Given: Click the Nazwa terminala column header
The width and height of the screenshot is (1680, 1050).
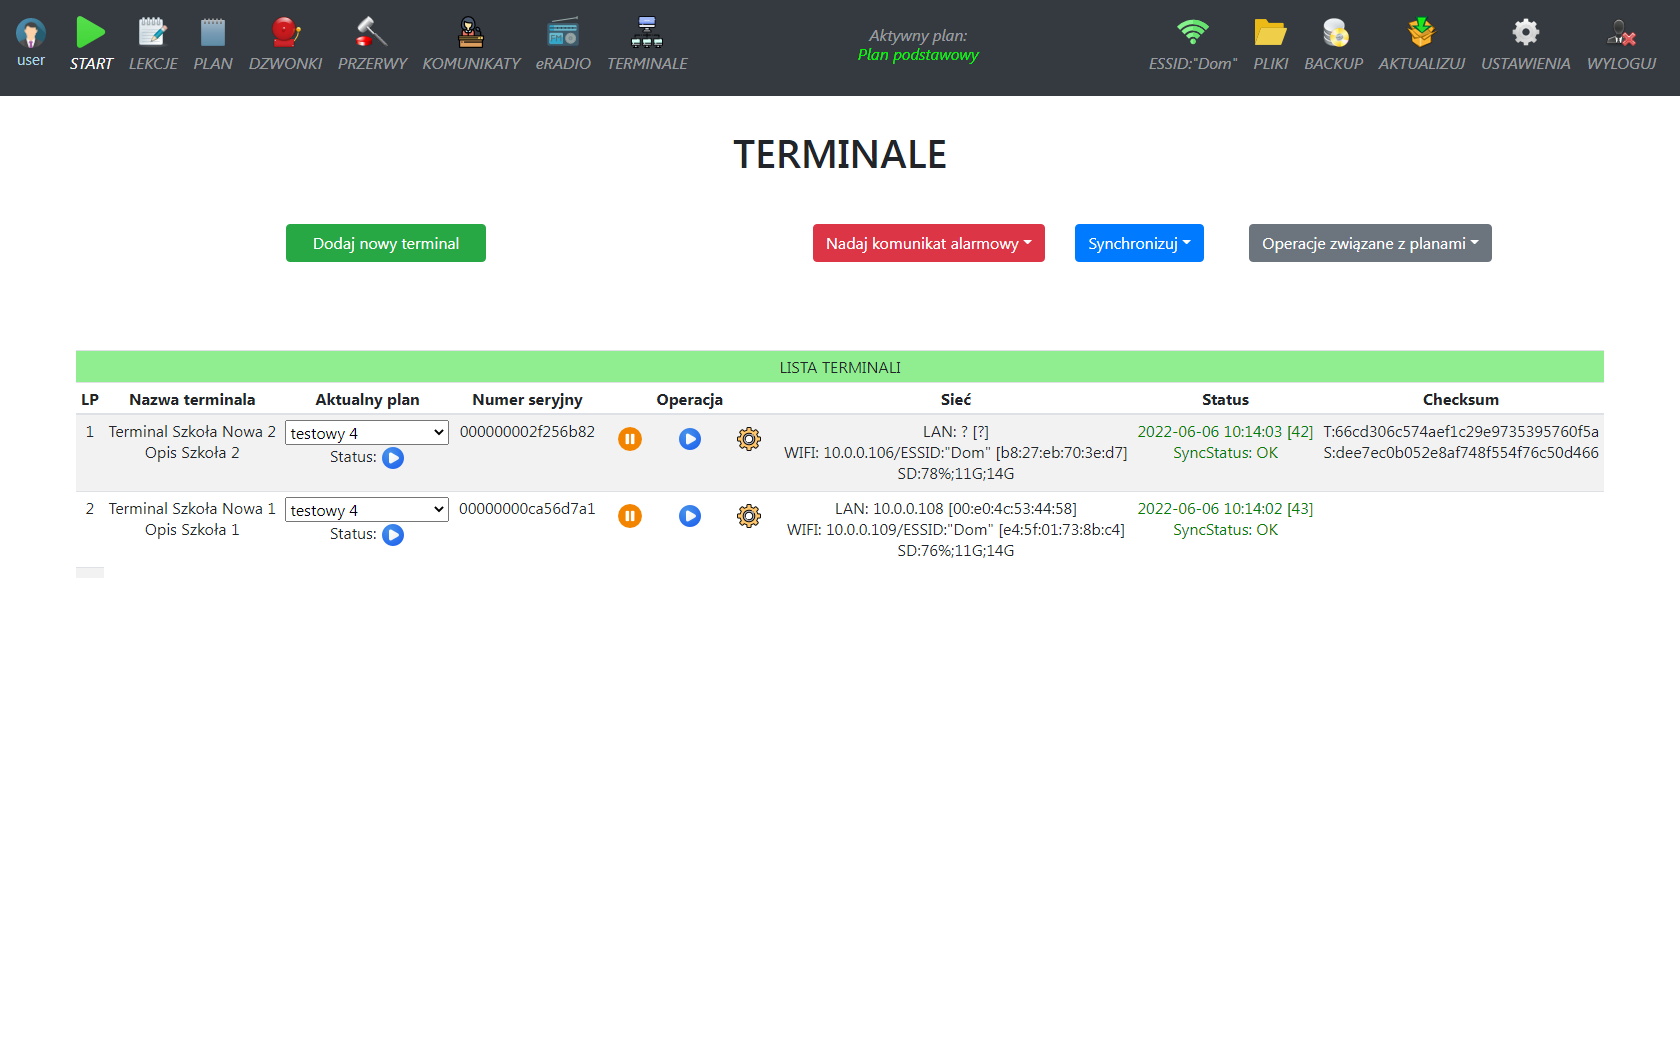Looking at the screenshot, I should coord(192,399).
